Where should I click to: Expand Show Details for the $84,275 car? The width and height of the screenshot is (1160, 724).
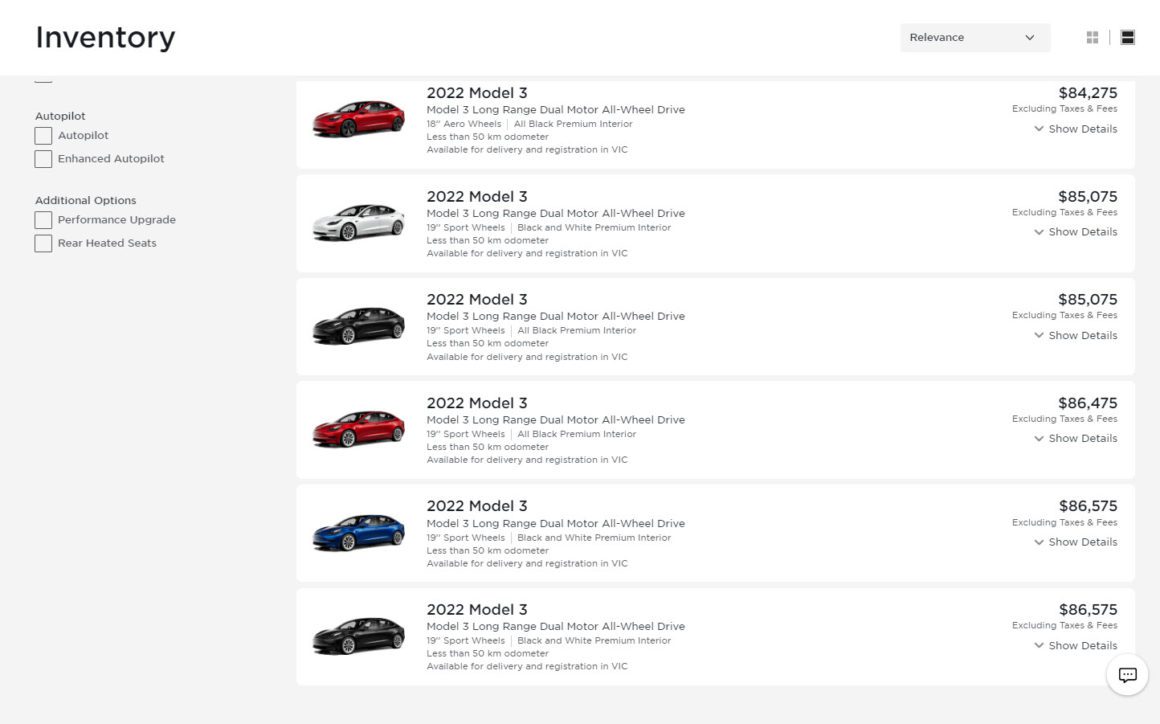(1076, 129)
